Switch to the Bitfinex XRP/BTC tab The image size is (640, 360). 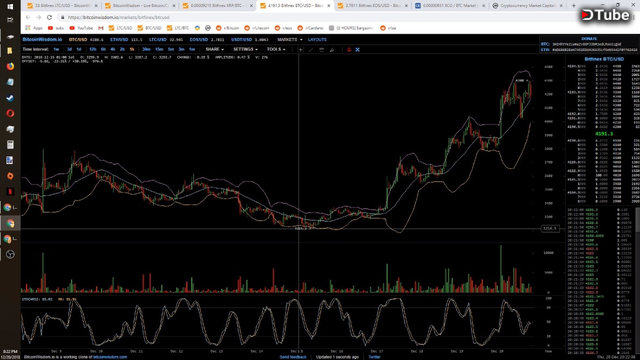[x=217, y=6]
